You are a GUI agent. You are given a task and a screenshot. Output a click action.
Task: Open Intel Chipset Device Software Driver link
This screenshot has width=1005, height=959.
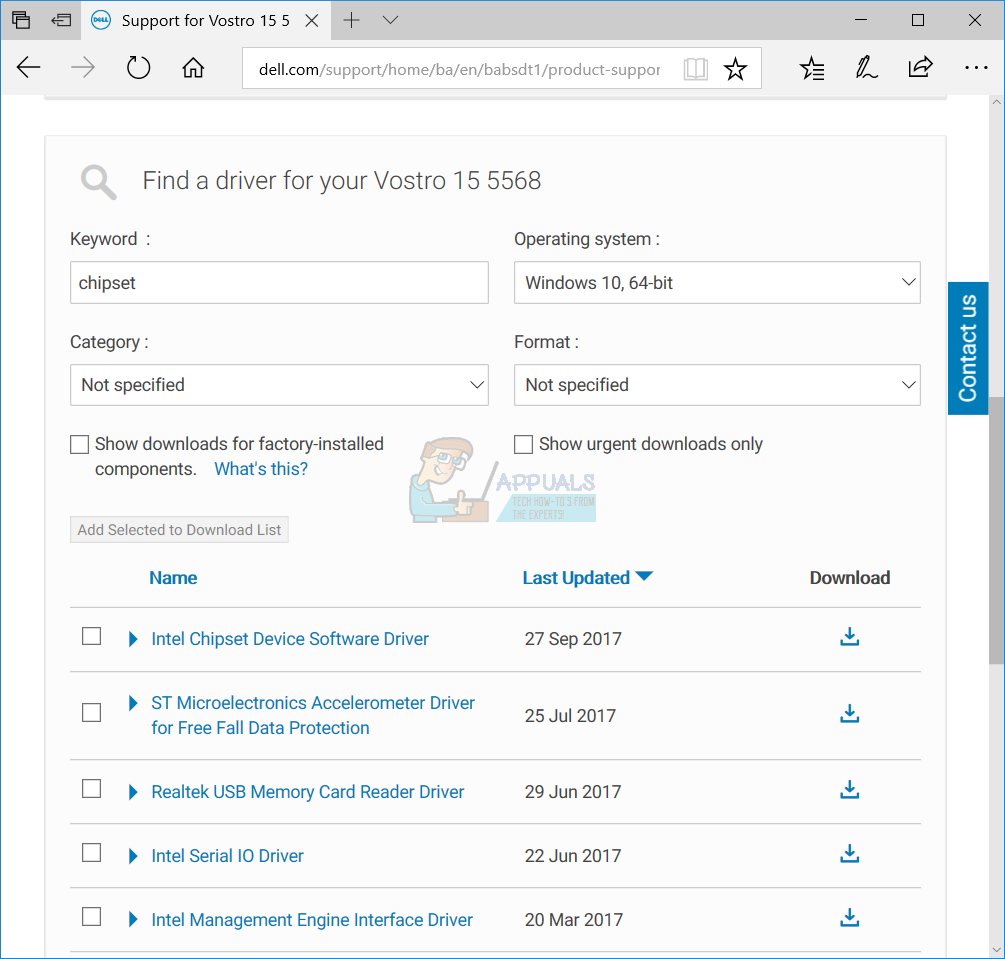click(290, 638)
